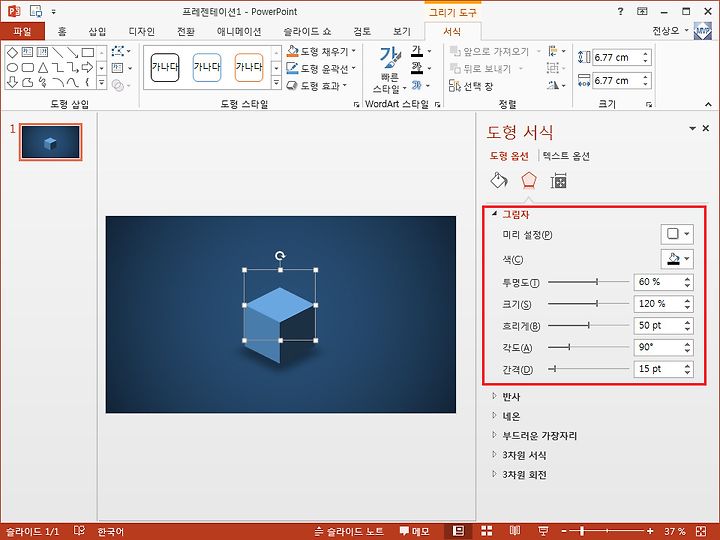Open the Size & Properties icon

click(558, 181)
